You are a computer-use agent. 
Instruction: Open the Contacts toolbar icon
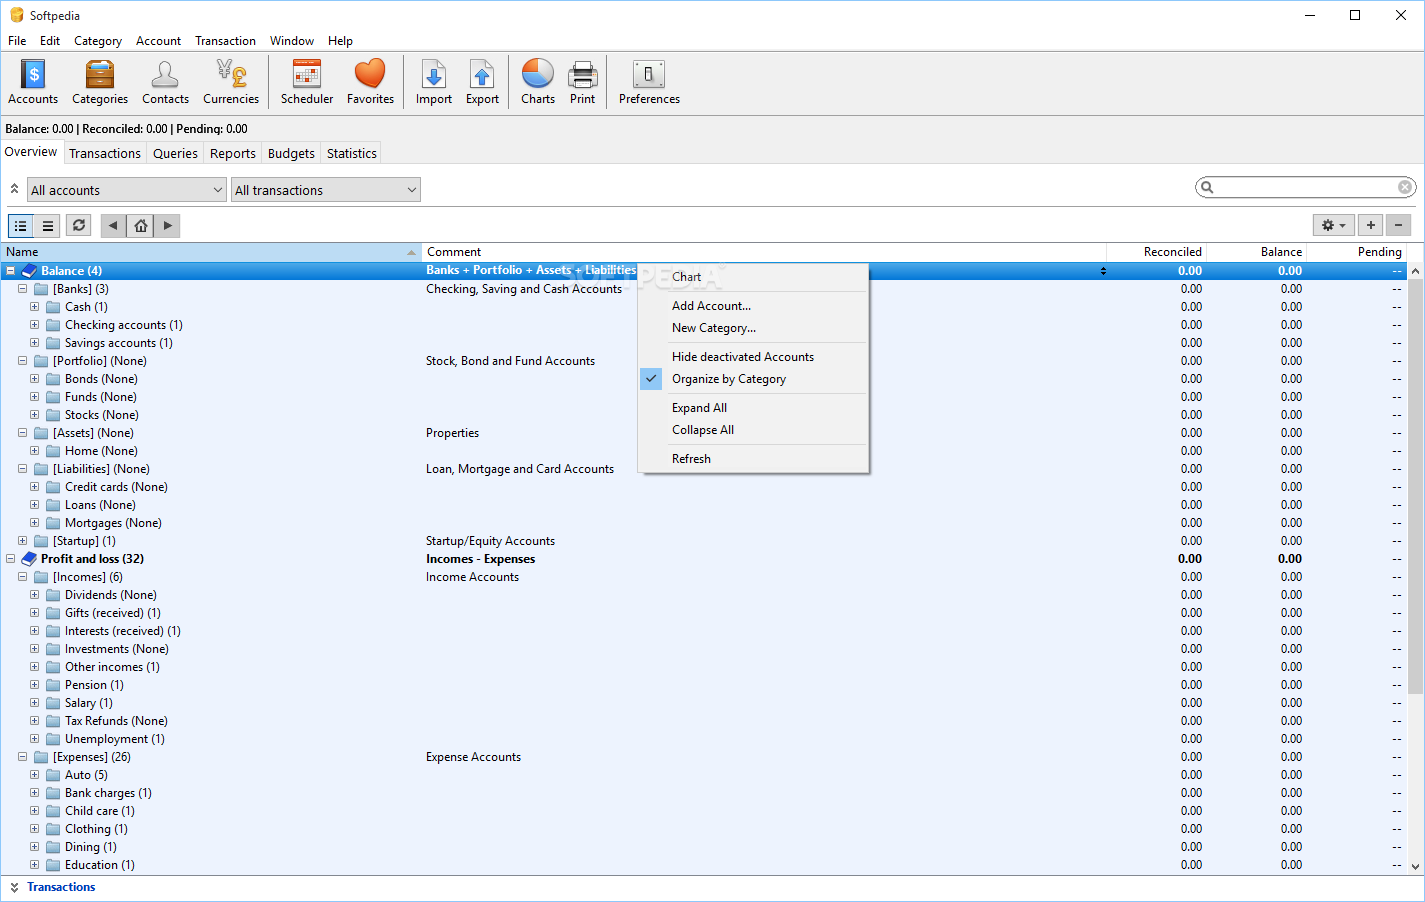click(x=165, y=82)
